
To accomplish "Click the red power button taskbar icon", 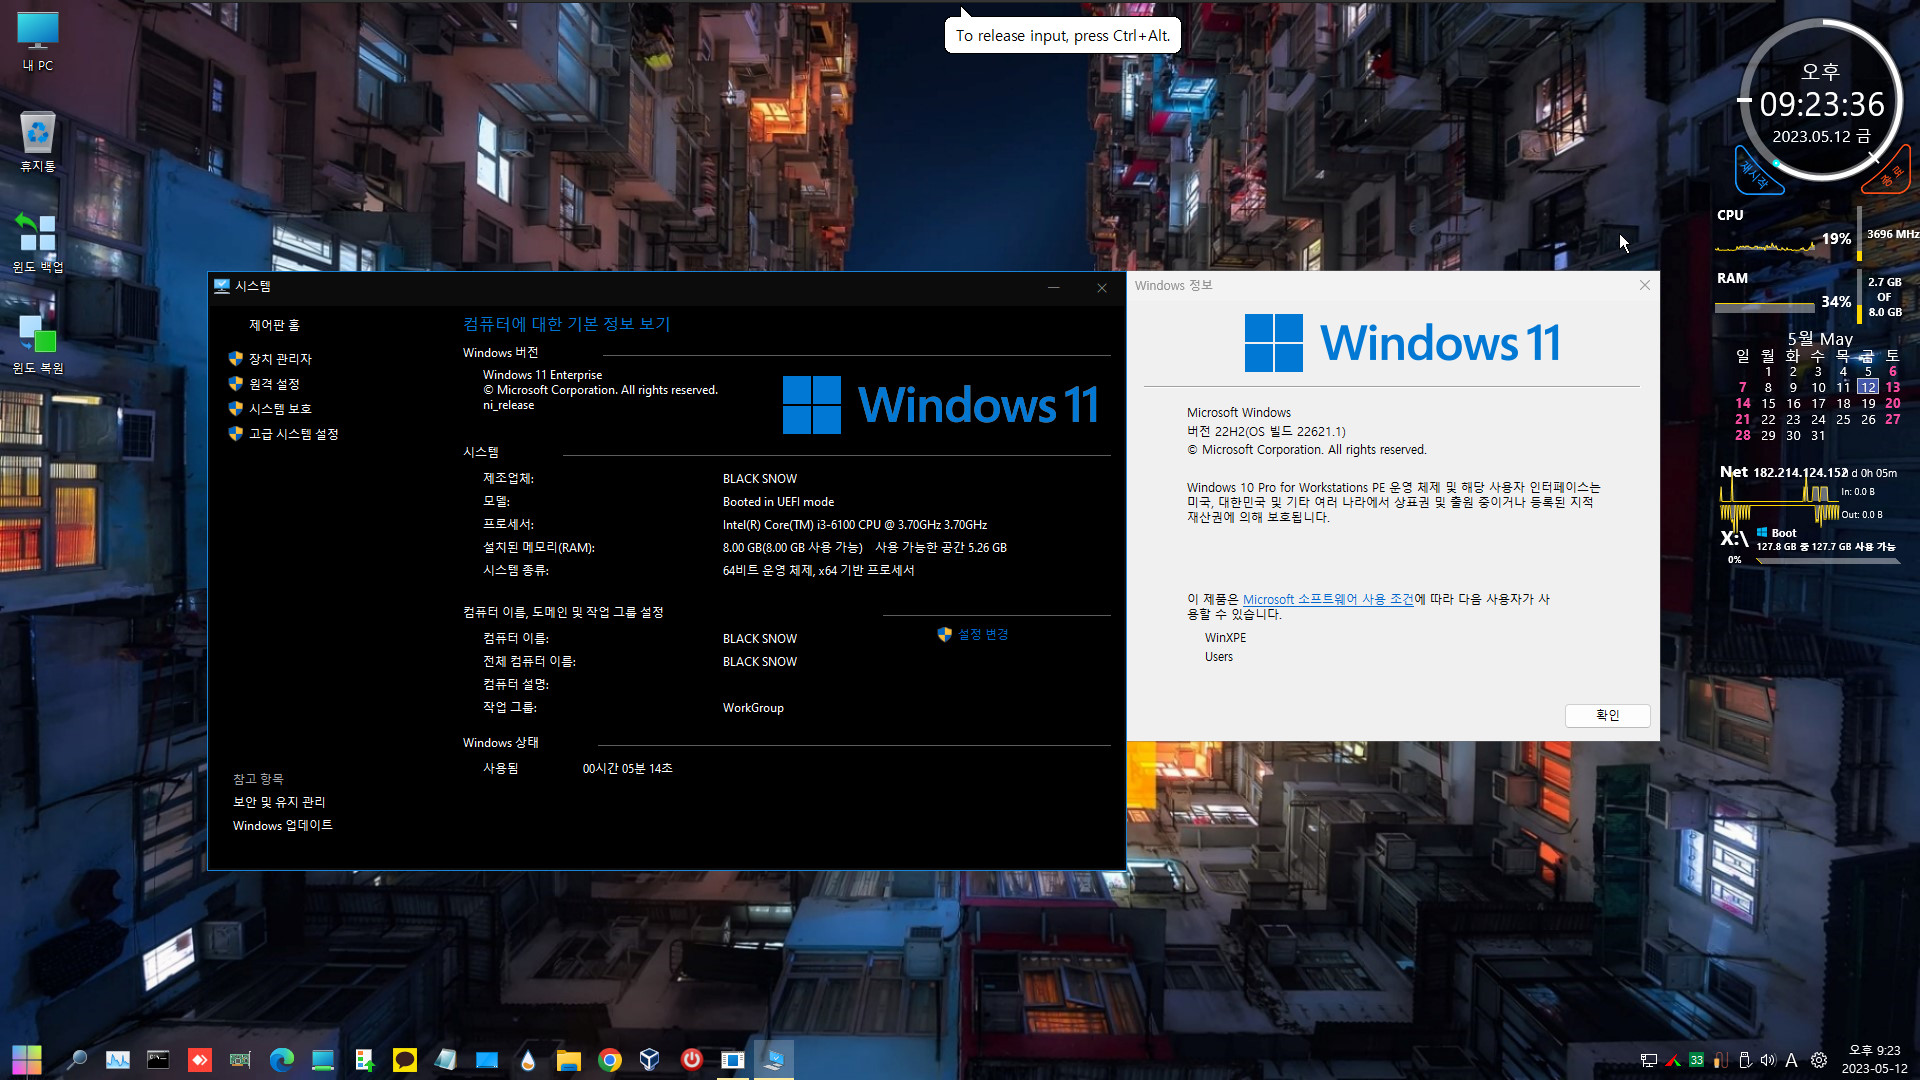I will (x=691, y=1059).
